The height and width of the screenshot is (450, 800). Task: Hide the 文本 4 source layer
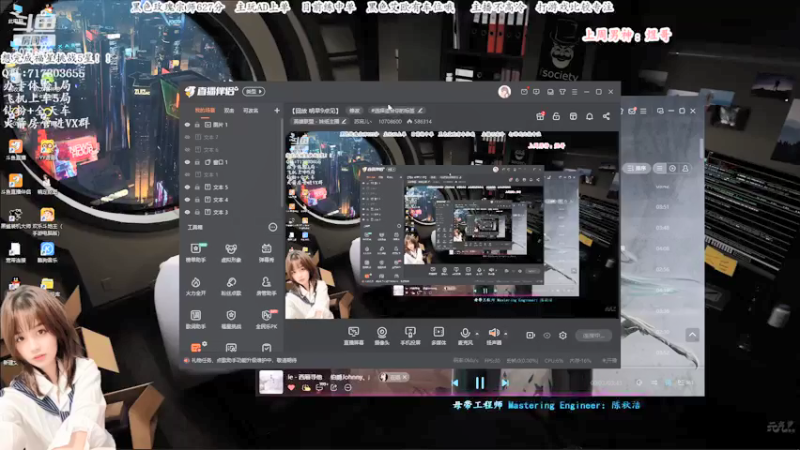(x=187, y=199)
